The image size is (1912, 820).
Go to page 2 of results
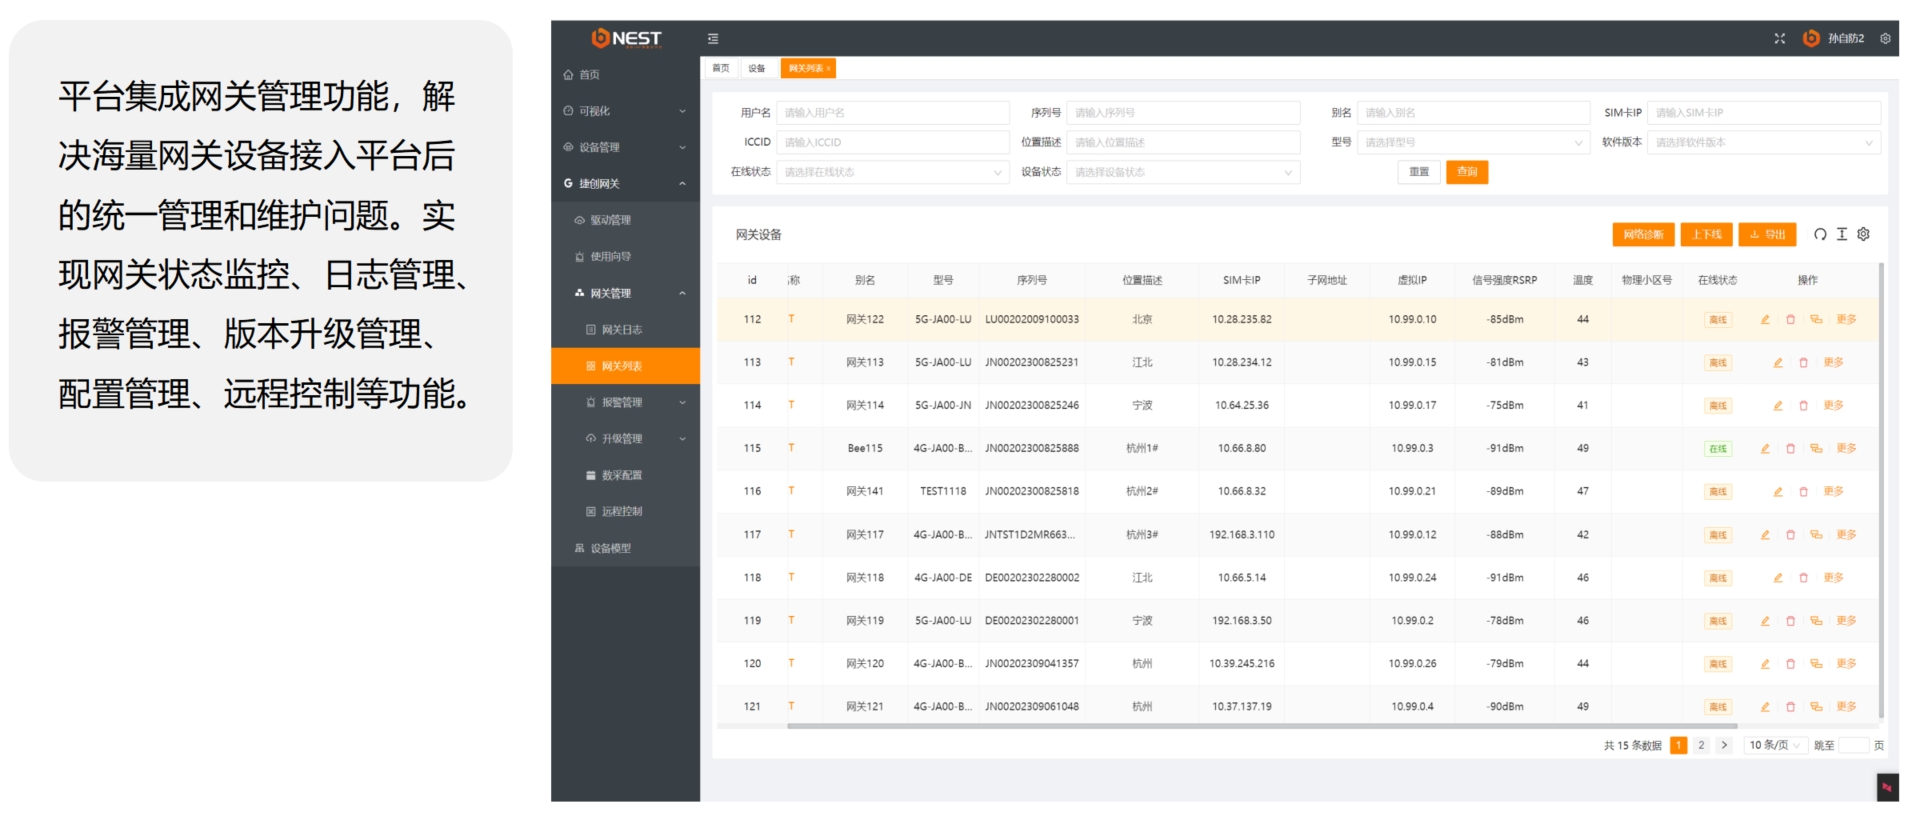point(1701,745)
